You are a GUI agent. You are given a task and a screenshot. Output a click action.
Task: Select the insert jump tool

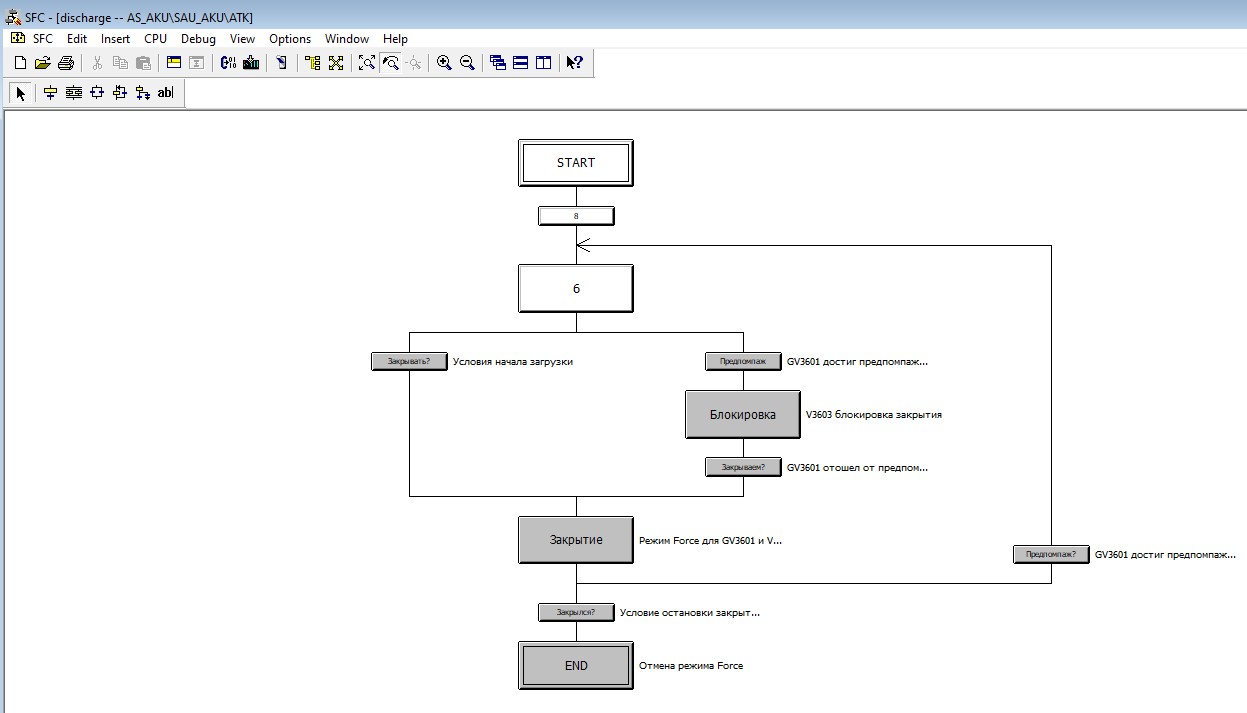pyautogui.click(x=143, y=93)
